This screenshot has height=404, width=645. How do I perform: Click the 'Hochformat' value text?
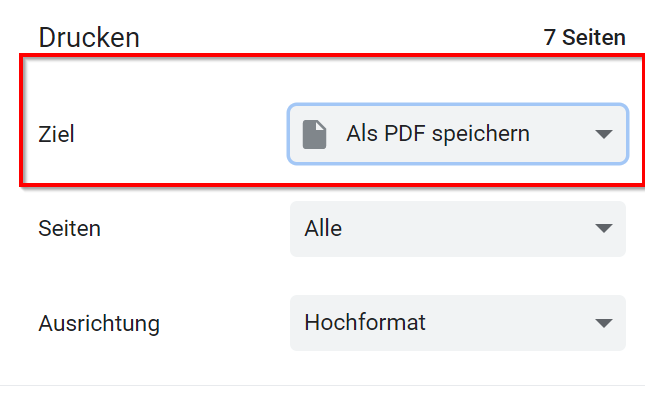[365, 322]
